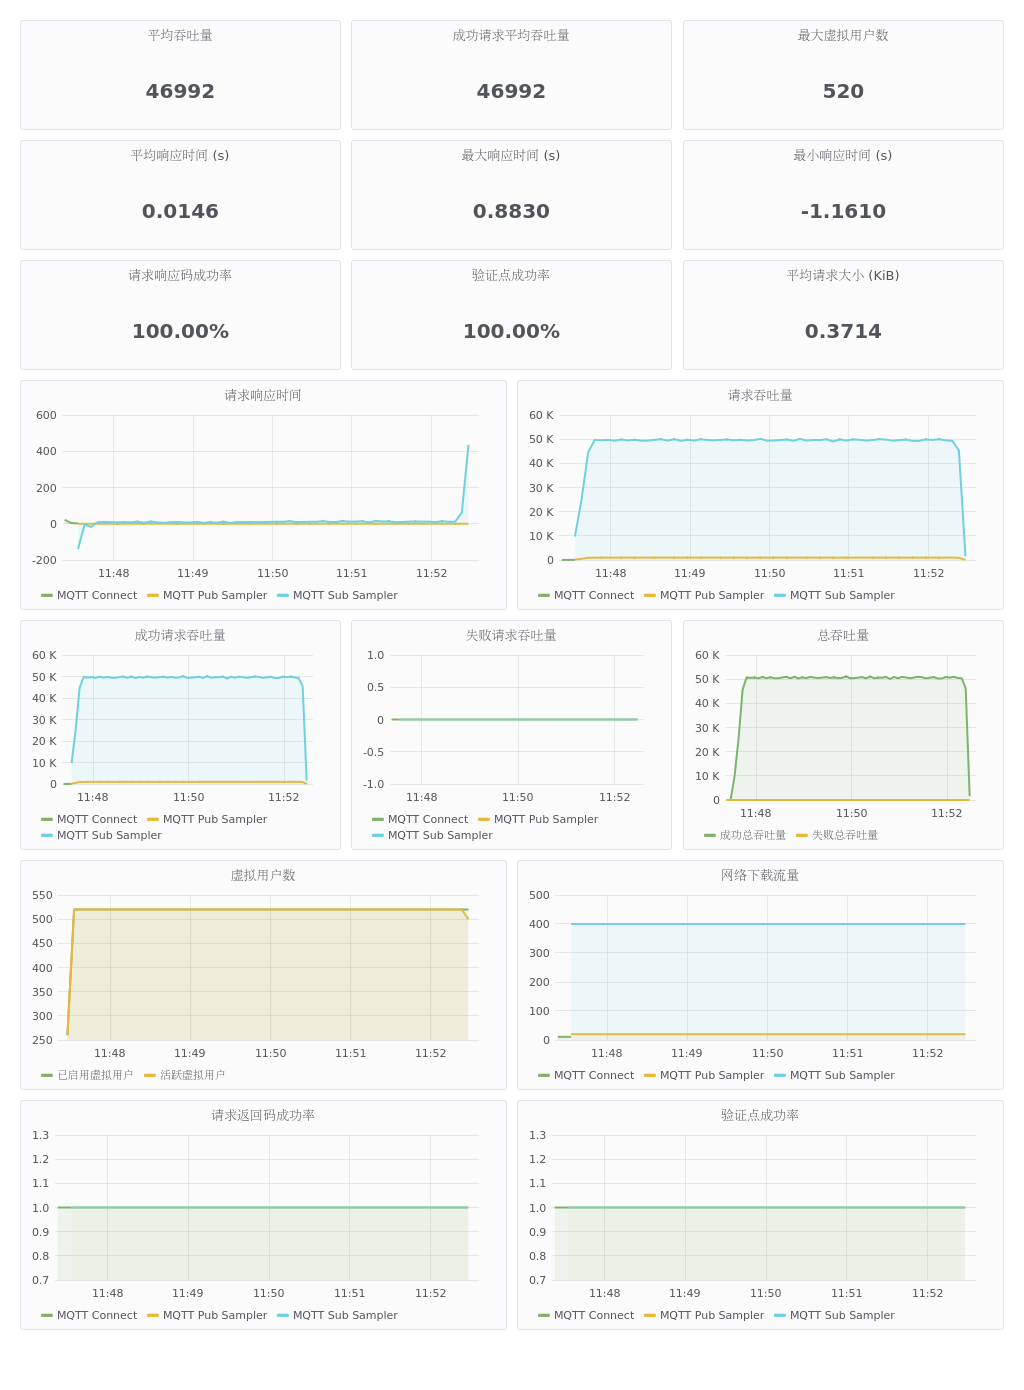Click the 0.8830 maximum response time value
This screenshot has height=1390, width=1024.
pos(511,211)
